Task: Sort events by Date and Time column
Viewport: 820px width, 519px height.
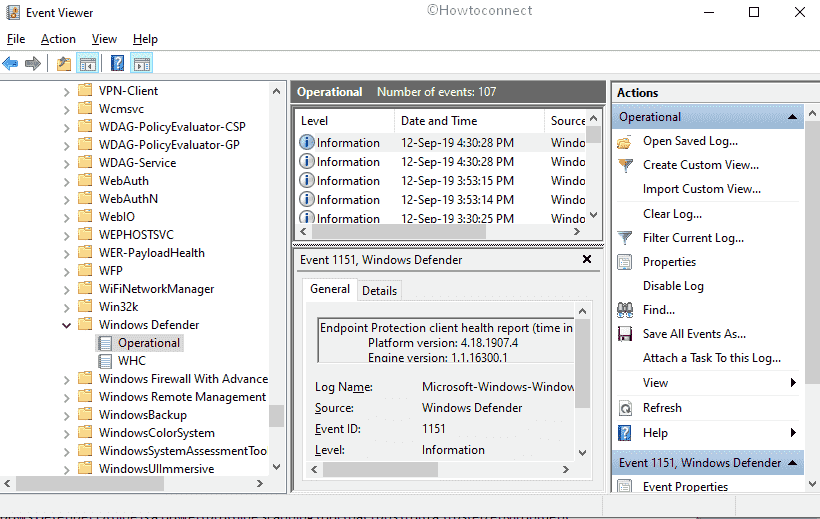Action: pos(469,121)
